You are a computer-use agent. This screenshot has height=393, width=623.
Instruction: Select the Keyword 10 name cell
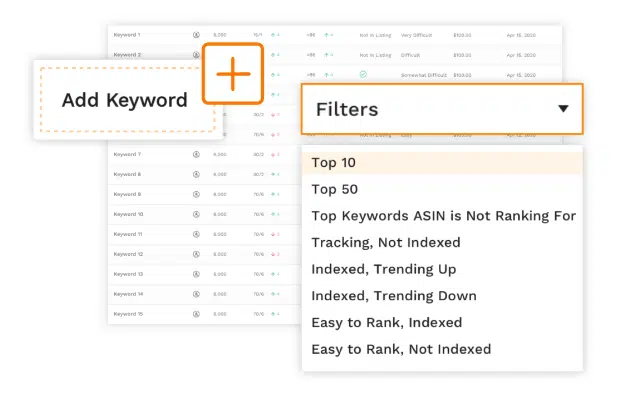pyautogui.click(x=128, y=214)
